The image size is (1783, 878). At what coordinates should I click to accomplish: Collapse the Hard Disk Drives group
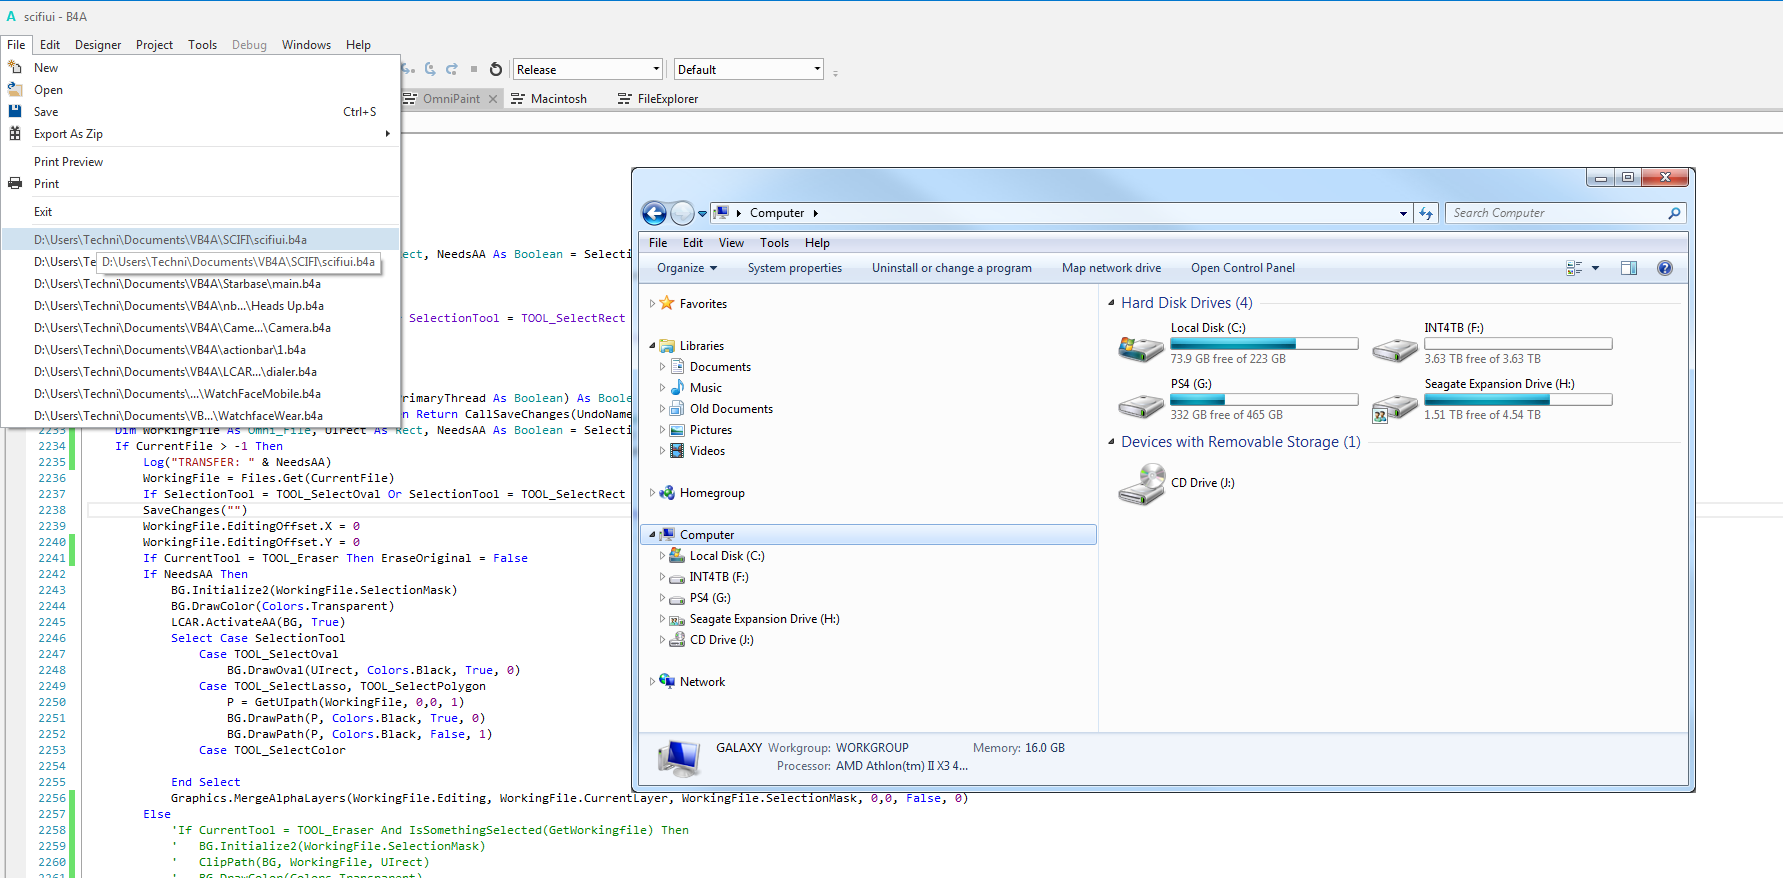click(x=1111, y=303)
